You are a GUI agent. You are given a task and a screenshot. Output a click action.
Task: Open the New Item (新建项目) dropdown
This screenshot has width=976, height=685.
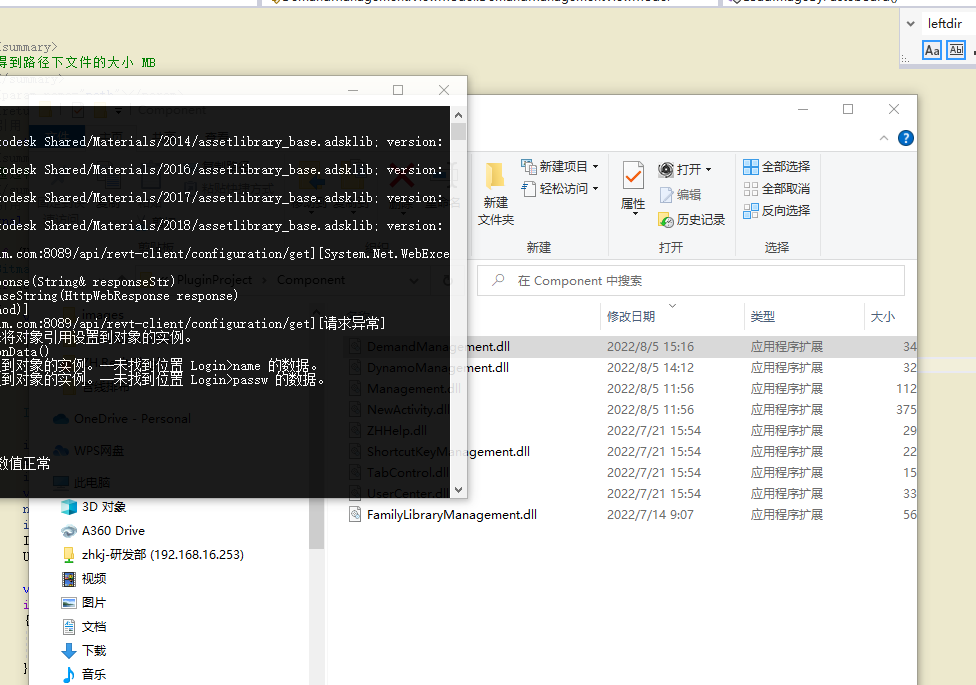click(x=560, y=167)
